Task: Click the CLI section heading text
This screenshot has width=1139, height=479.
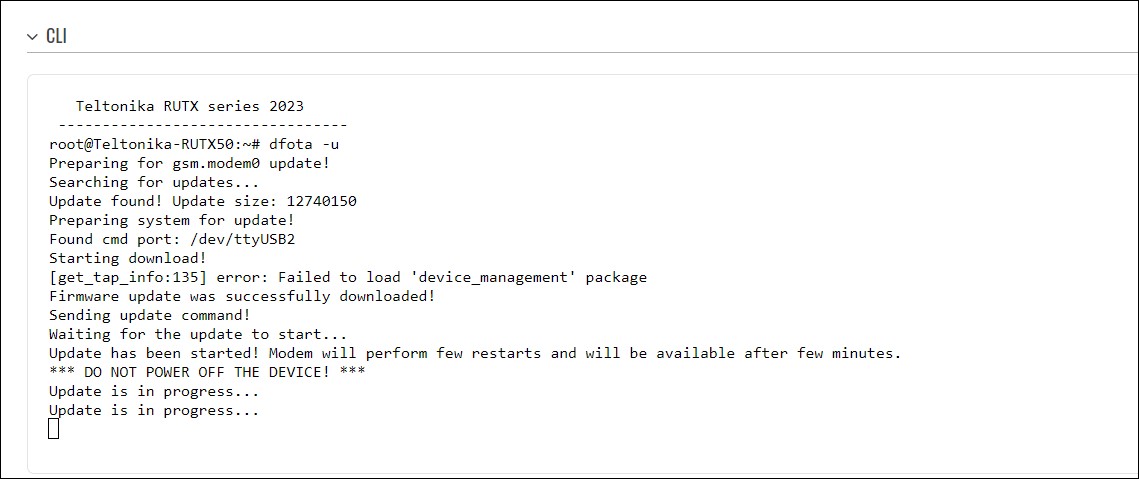Action: 56,37
